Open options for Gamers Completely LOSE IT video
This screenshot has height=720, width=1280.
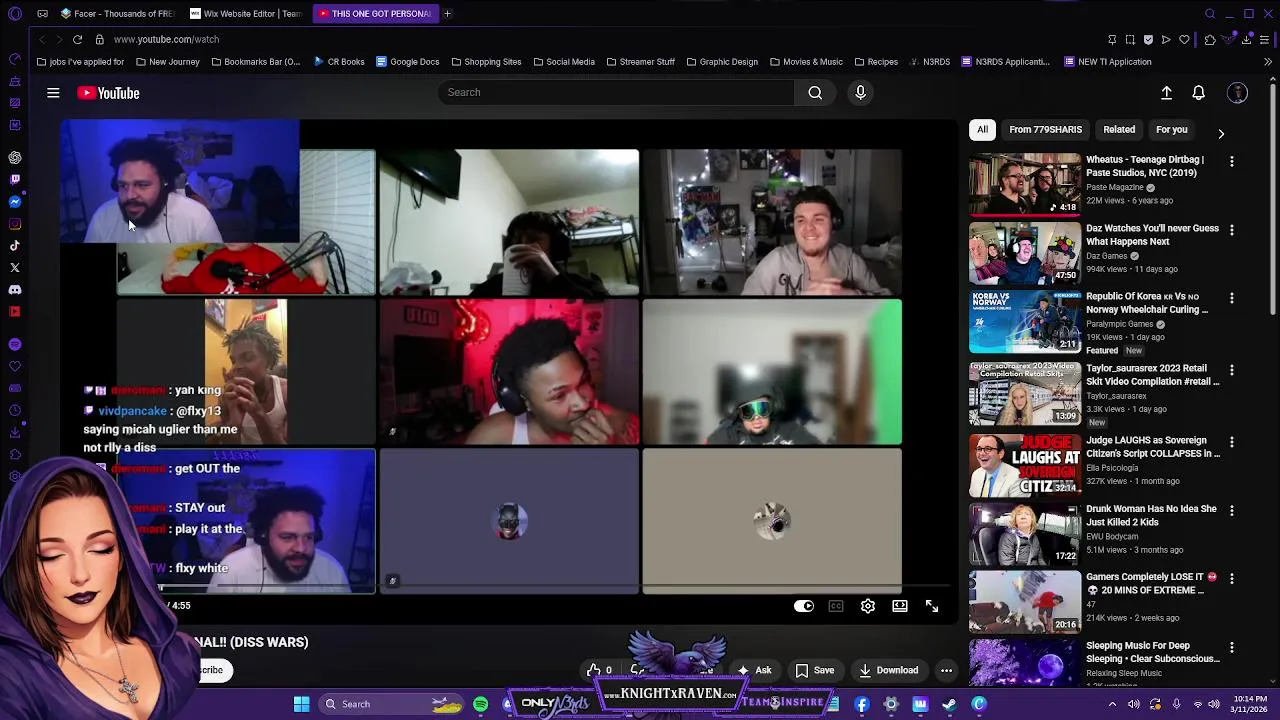(x=1232, y=578)
